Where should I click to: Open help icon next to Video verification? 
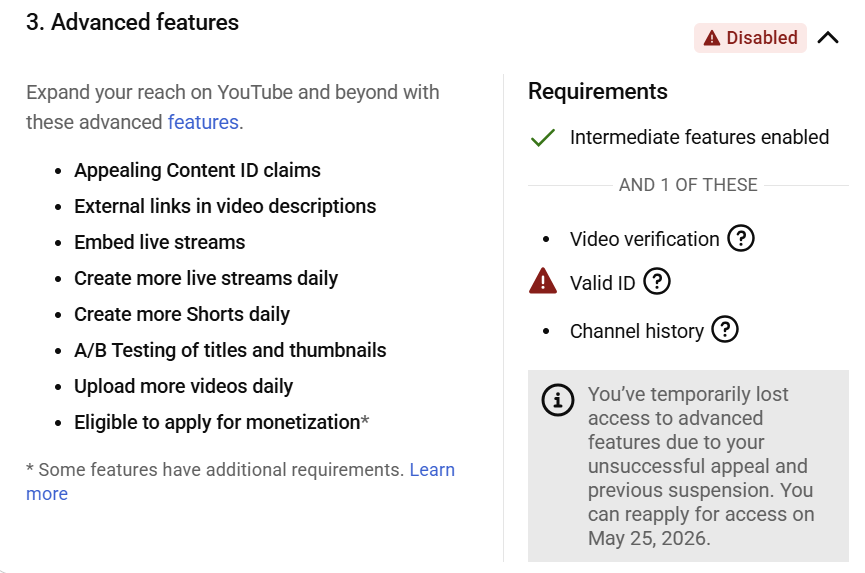click(741, 239)
